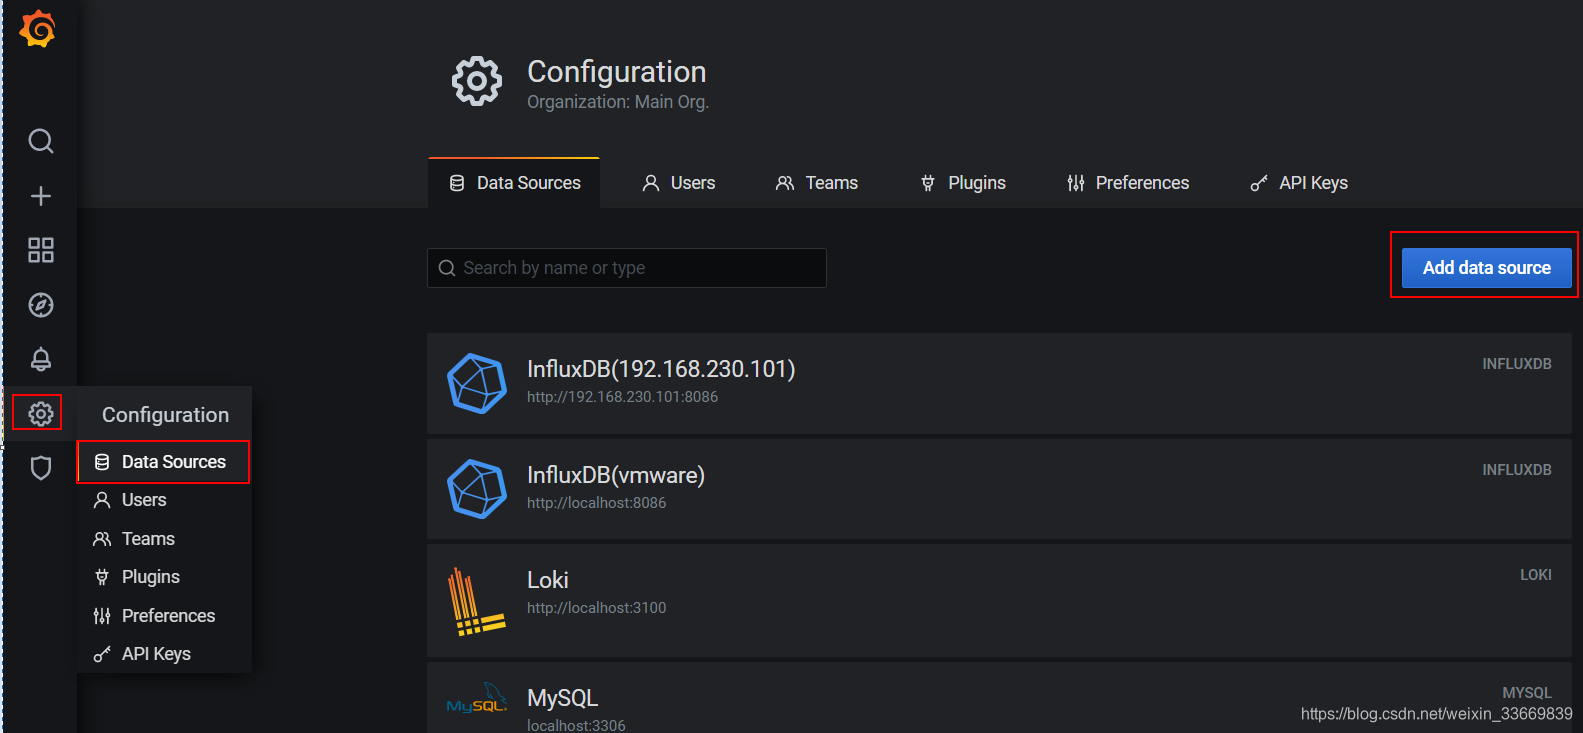Focus the Search by name or type field

627,268
